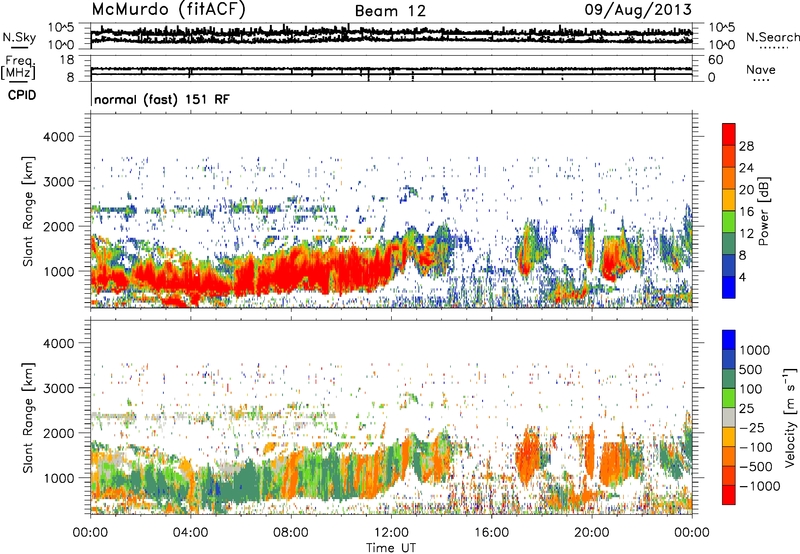The width and height of the screenshot is (800, 554).
Task: Click the blue top of the velocity colorbar
Action: (729, 340)
